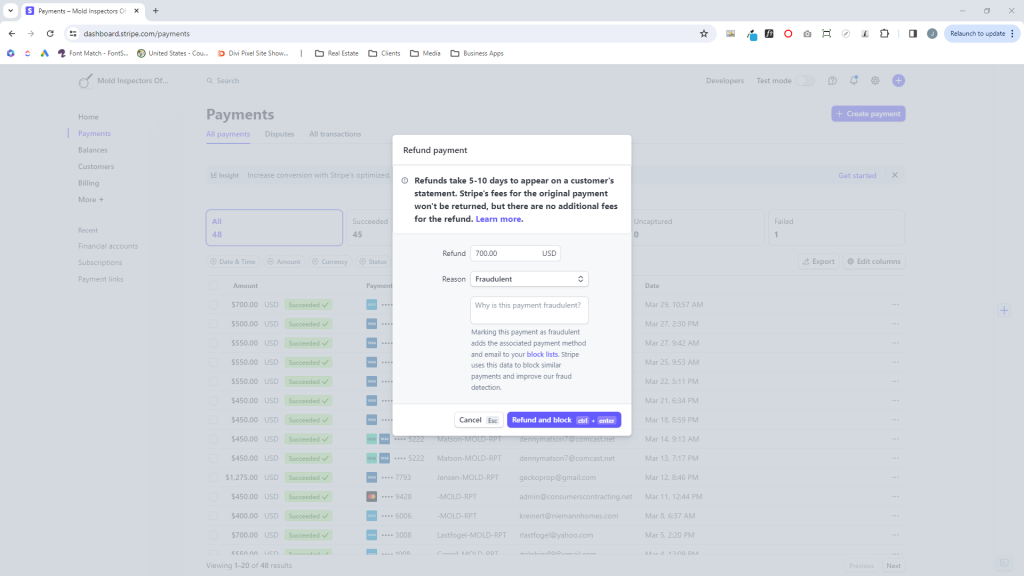Viewport: 1024px width, 576px height.
Task: Click Get started on the Insight banner
Action: [x=857, y=176]
